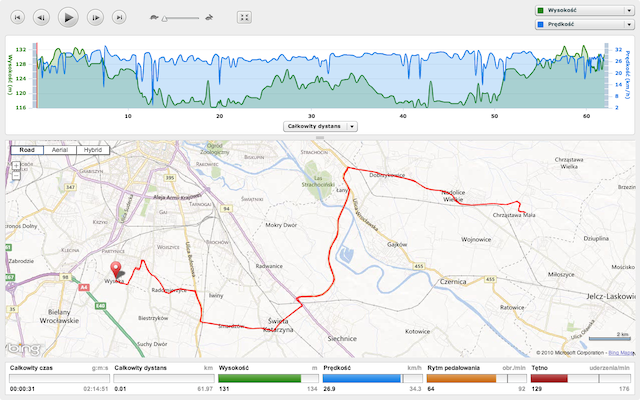This screenshot has width=640, height=400.
Task: Step one frame backward
Action: (41, 18)
